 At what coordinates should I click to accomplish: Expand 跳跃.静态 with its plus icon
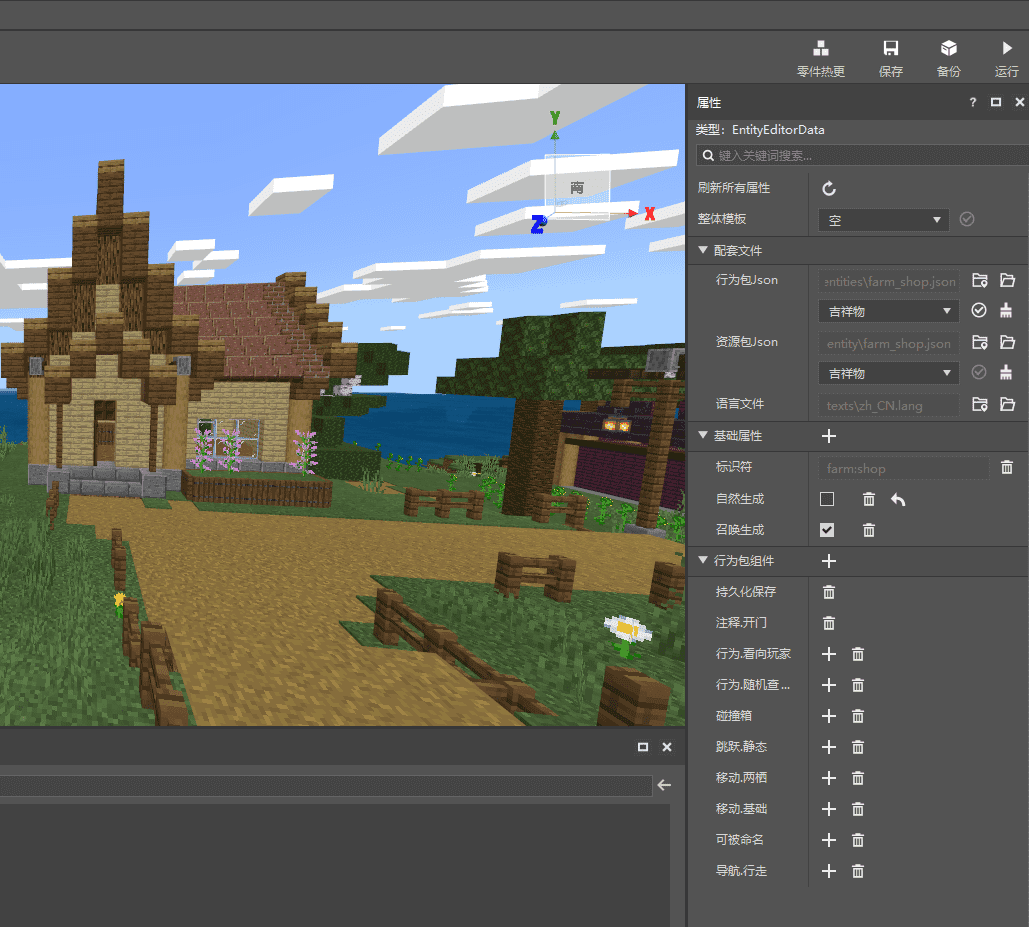click(829, 747)
